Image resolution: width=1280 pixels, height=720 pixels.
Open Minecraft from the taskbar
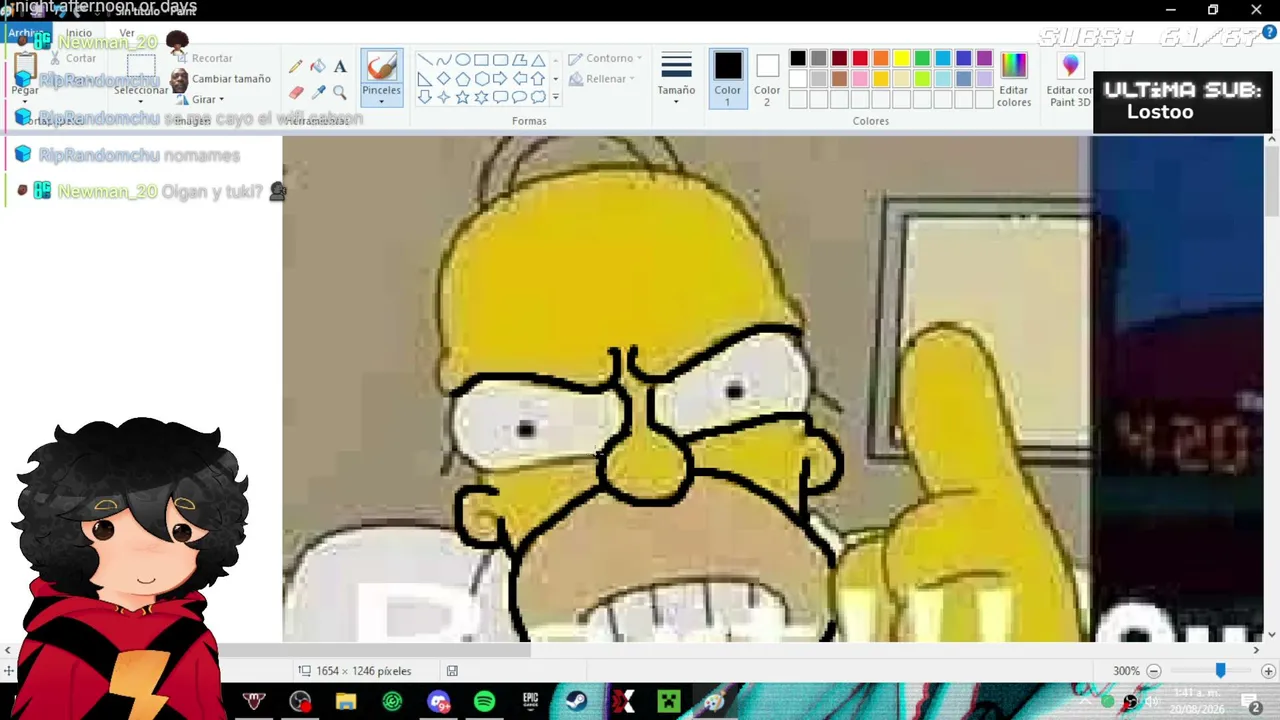668,702
